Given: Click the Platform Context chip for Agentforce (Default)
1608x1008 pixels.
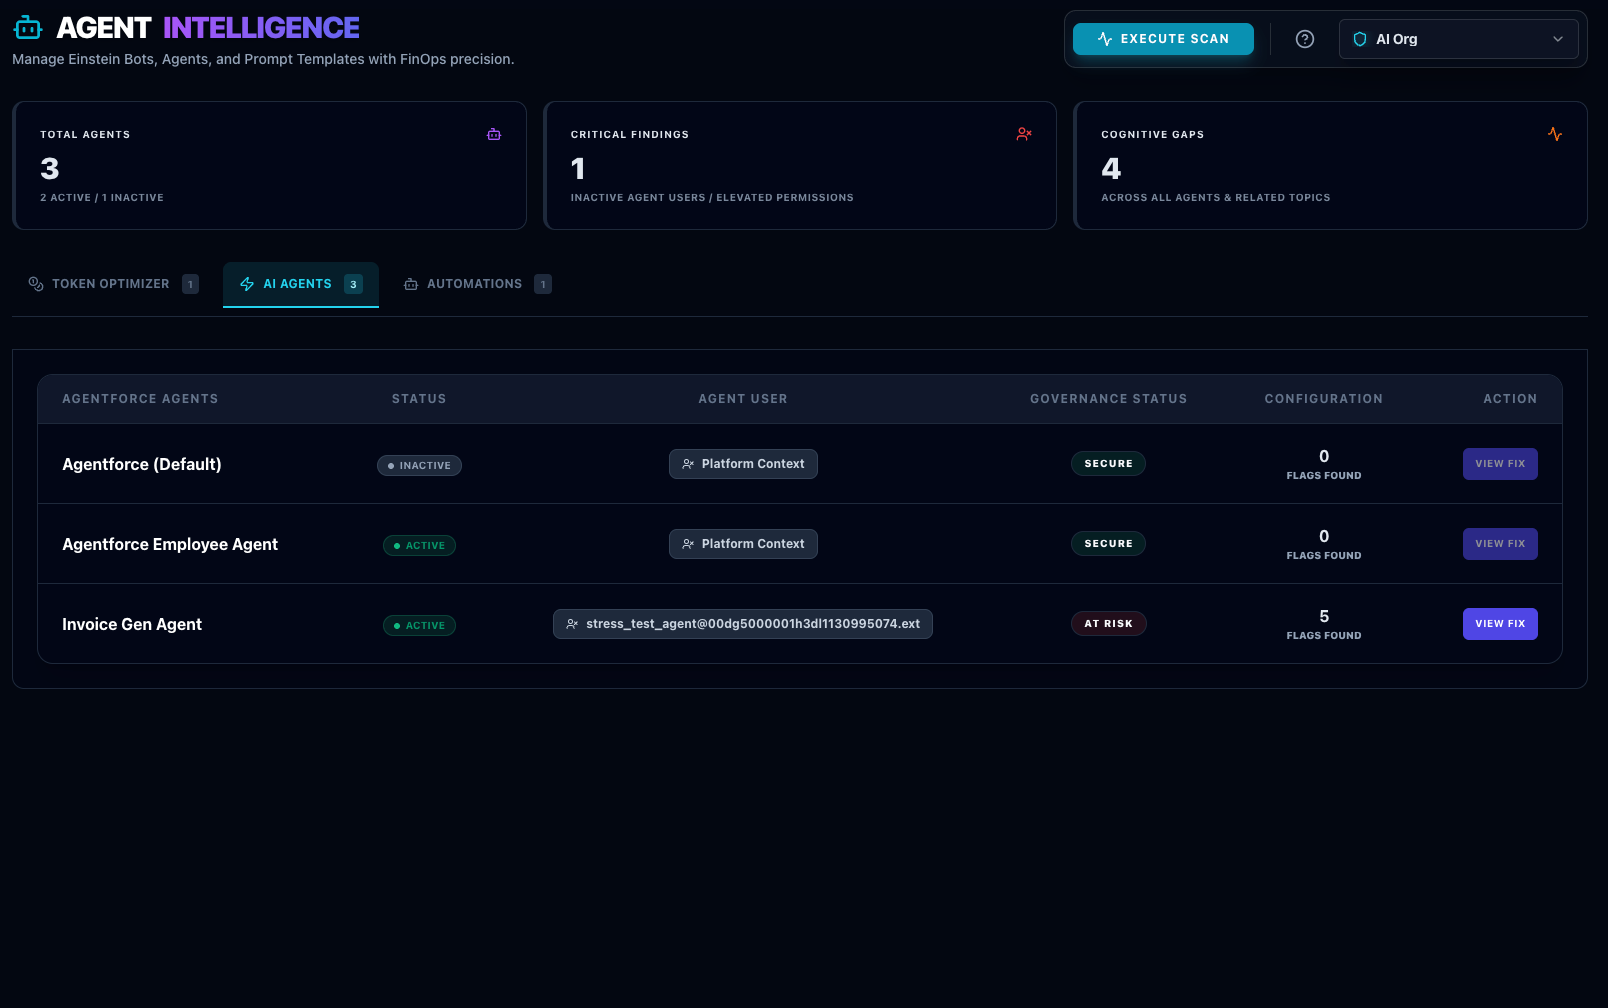Looking at the screenshot, I should click(x=743, y=464).
